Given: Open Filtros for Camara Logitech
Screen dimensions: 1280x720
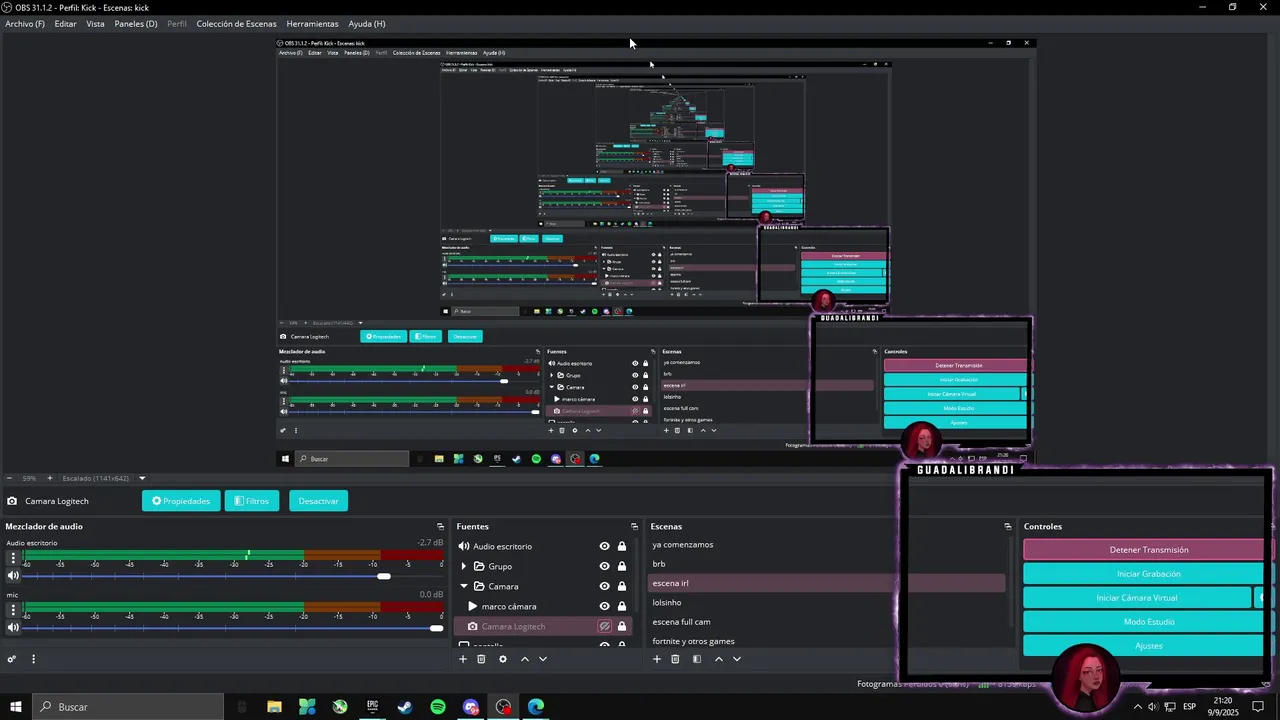Looking at the screenshot, I should [x=252, y=501].
